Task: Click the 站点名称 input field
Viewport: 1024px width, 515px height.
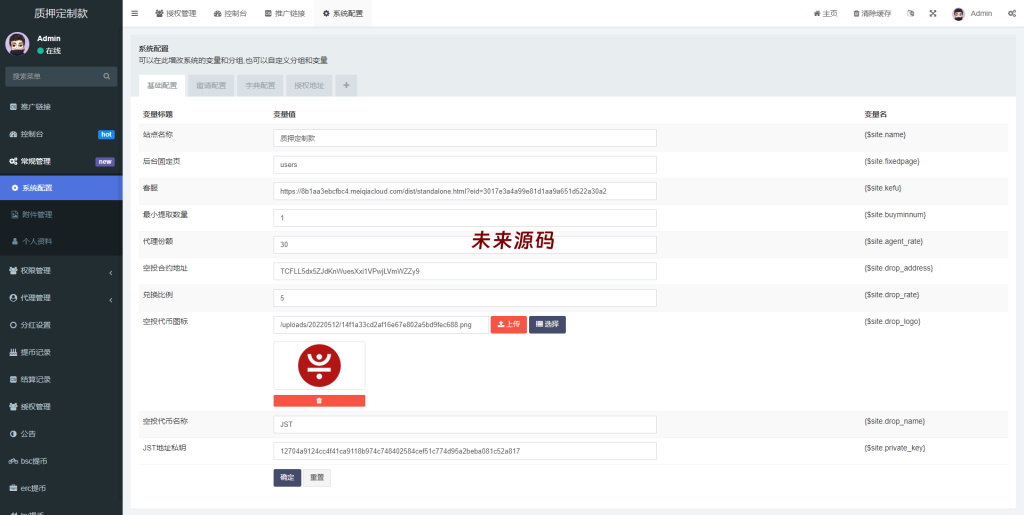Action: 465,138
